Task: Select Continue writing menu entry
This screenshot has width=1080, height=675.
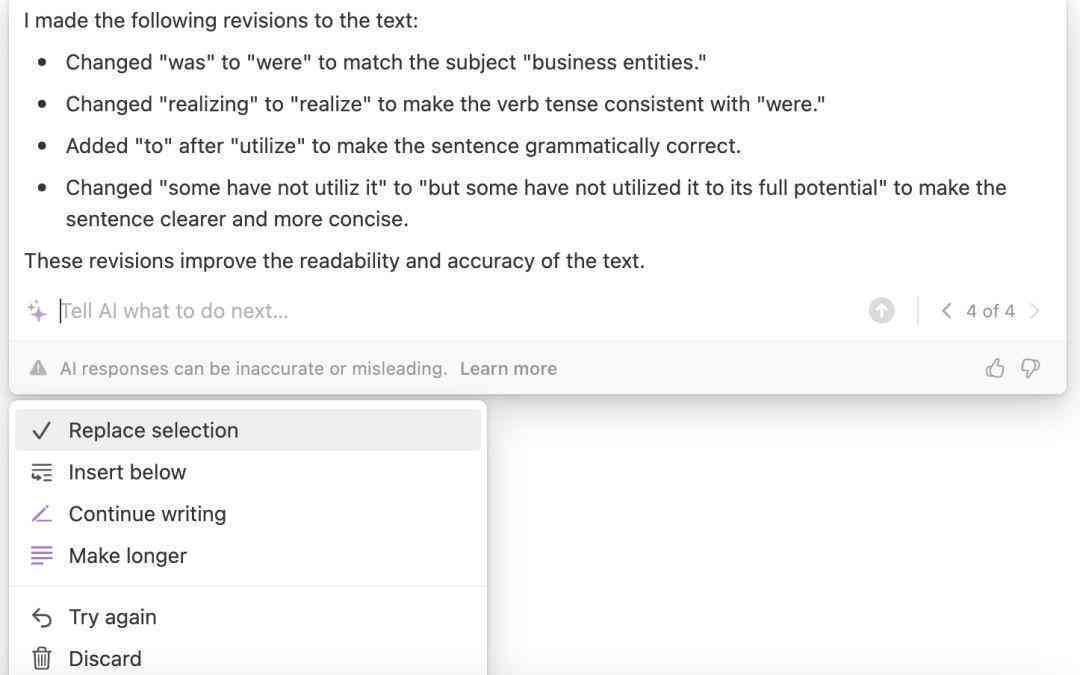Action: click(248, 514)
